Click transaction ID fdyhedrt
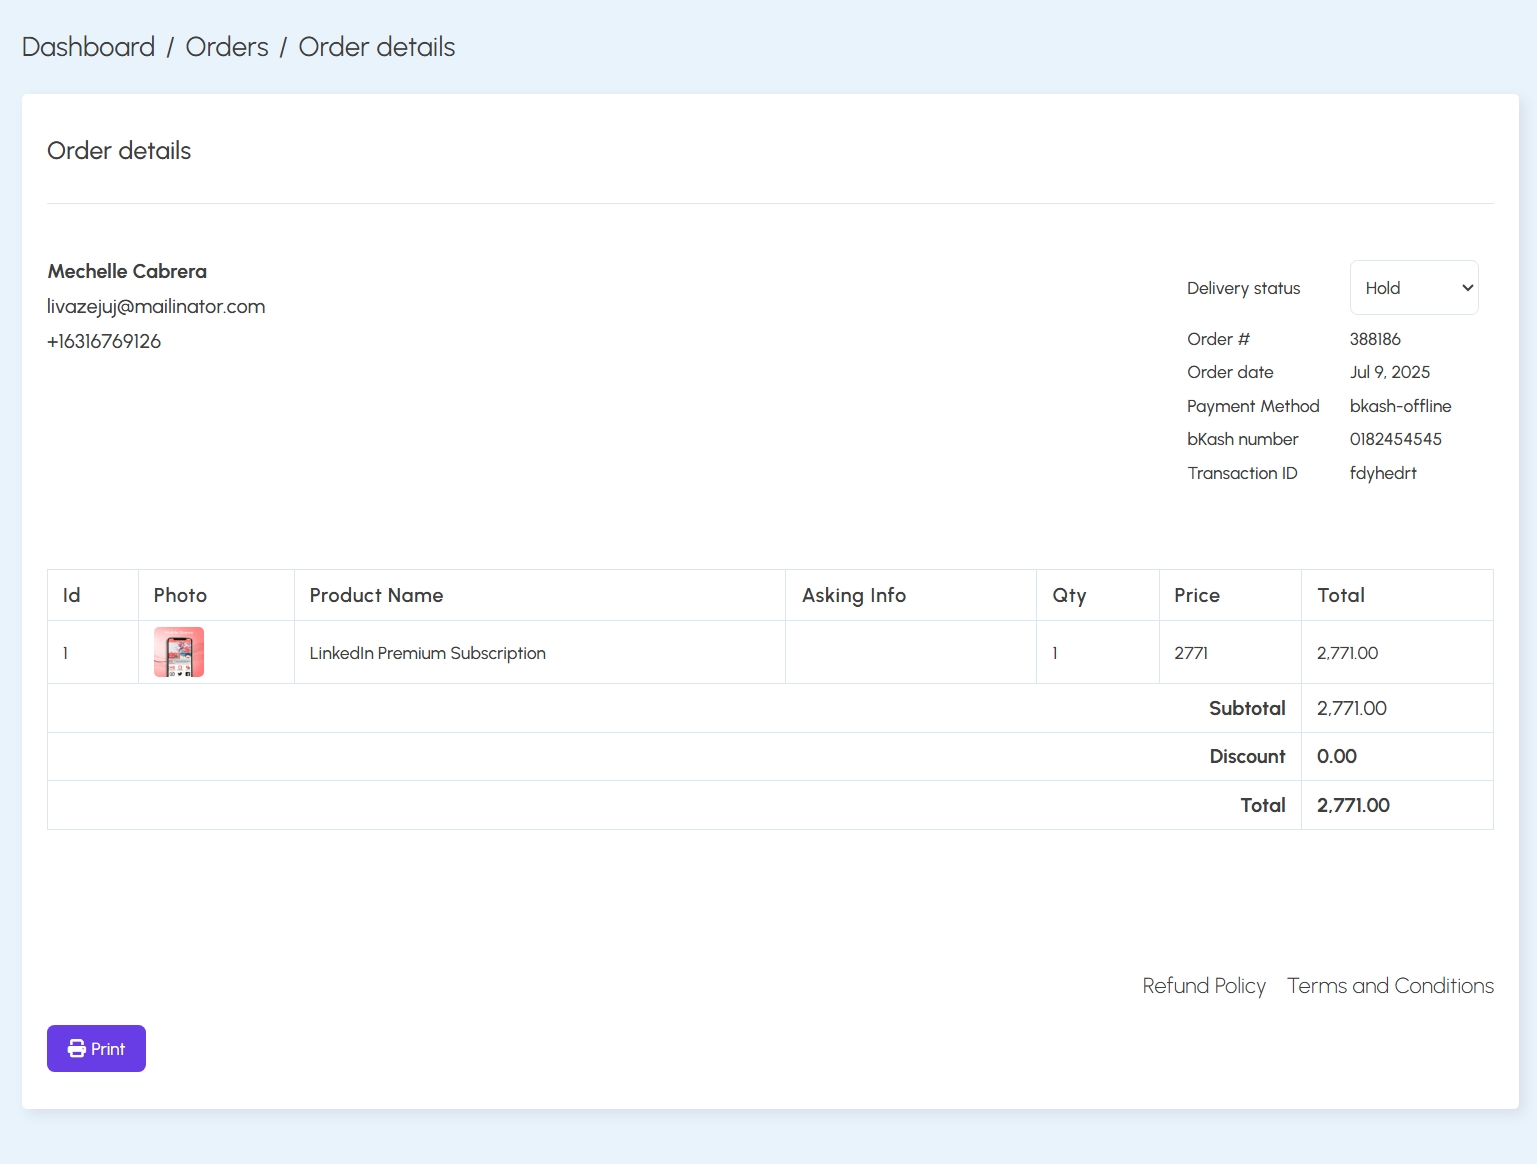This screenshot has height=1164, width=1537. [1383, 473]
